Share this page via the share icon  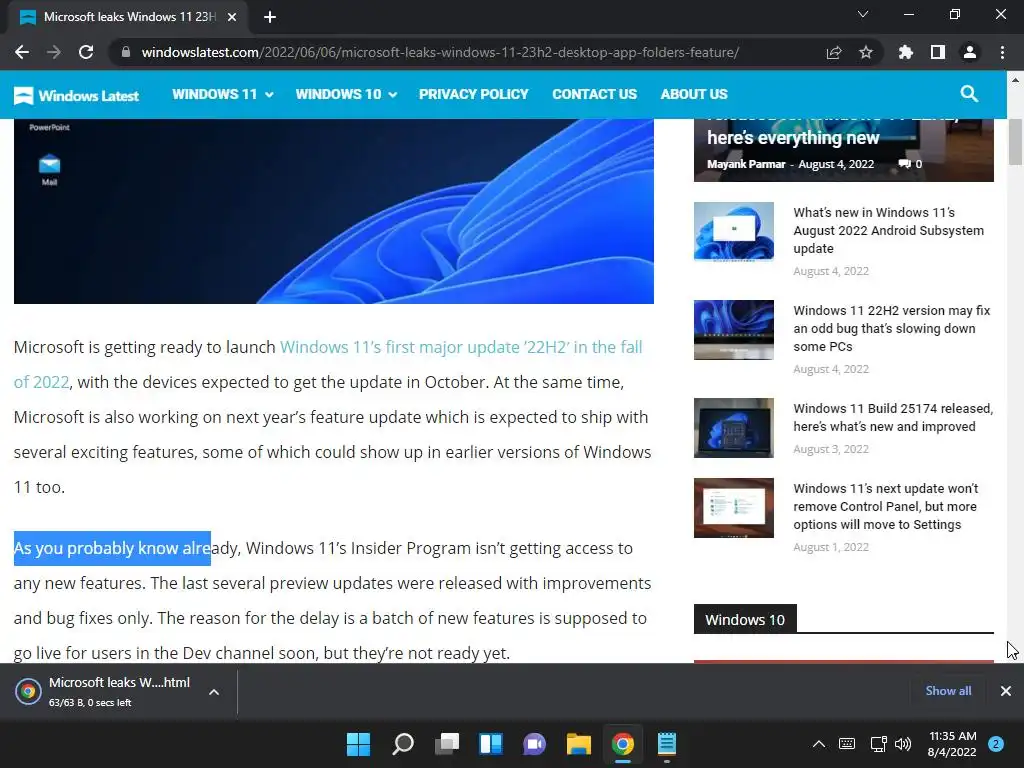point(834,52)
